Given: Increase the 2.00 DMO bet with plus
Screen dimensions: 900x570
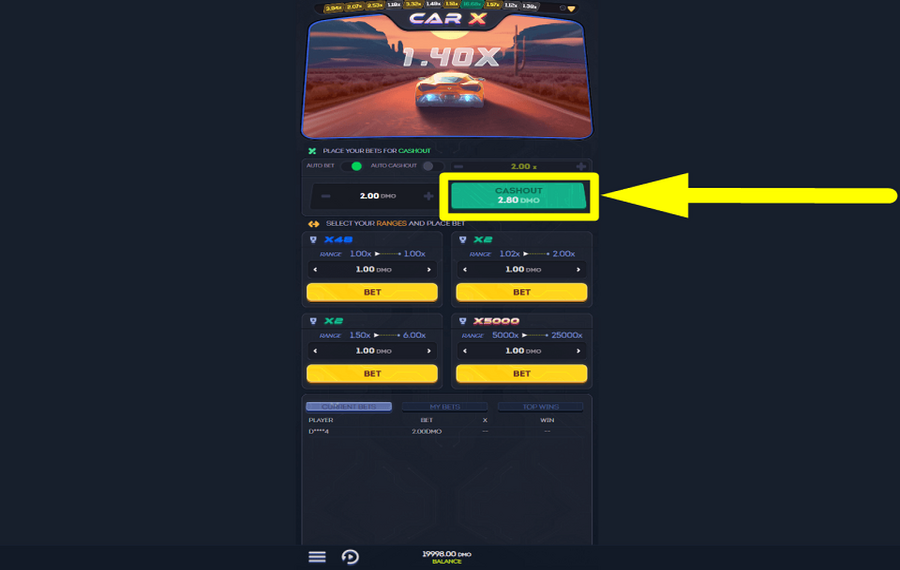Looking at the screenshot, I should 428,196.
